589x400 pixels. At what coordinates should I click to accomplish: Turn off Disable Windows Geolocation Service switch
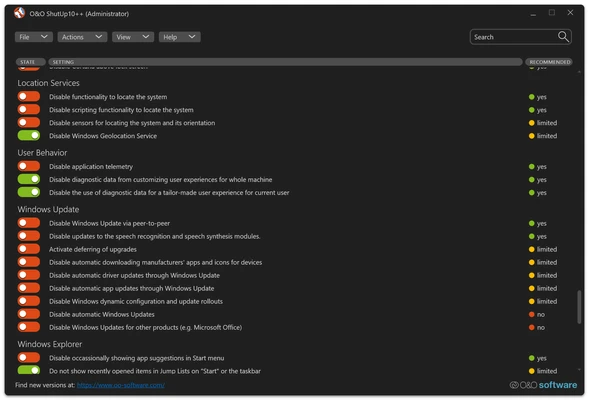pos(29,136)
